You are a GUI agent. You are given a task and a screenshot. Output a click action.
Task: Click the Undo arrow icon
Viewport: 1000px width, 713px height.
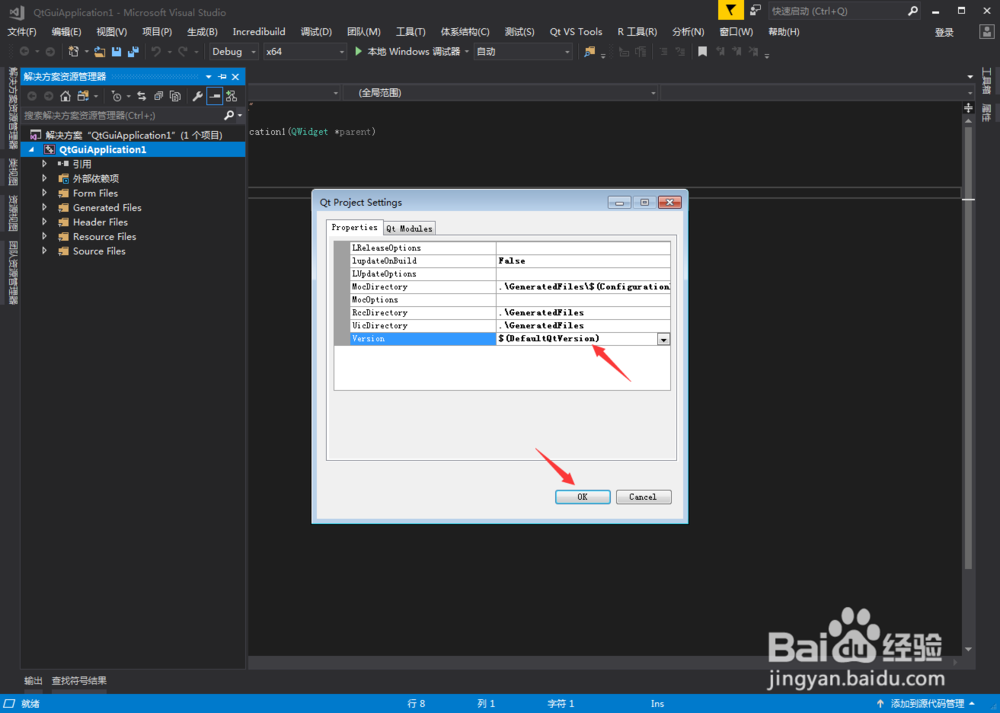point(156,52)
